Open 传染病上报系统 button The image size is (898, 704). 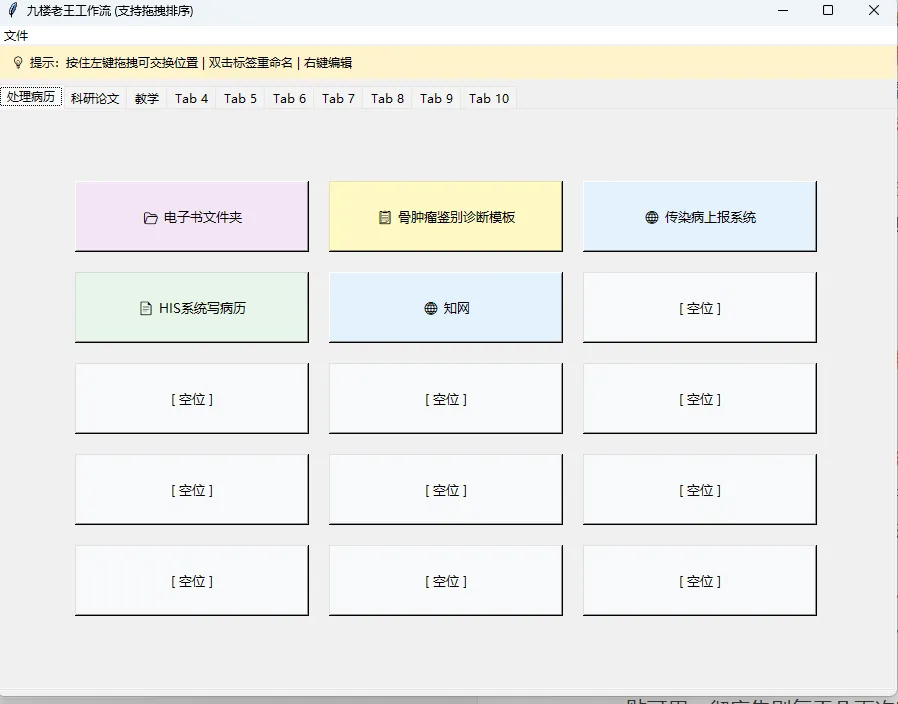700,217
